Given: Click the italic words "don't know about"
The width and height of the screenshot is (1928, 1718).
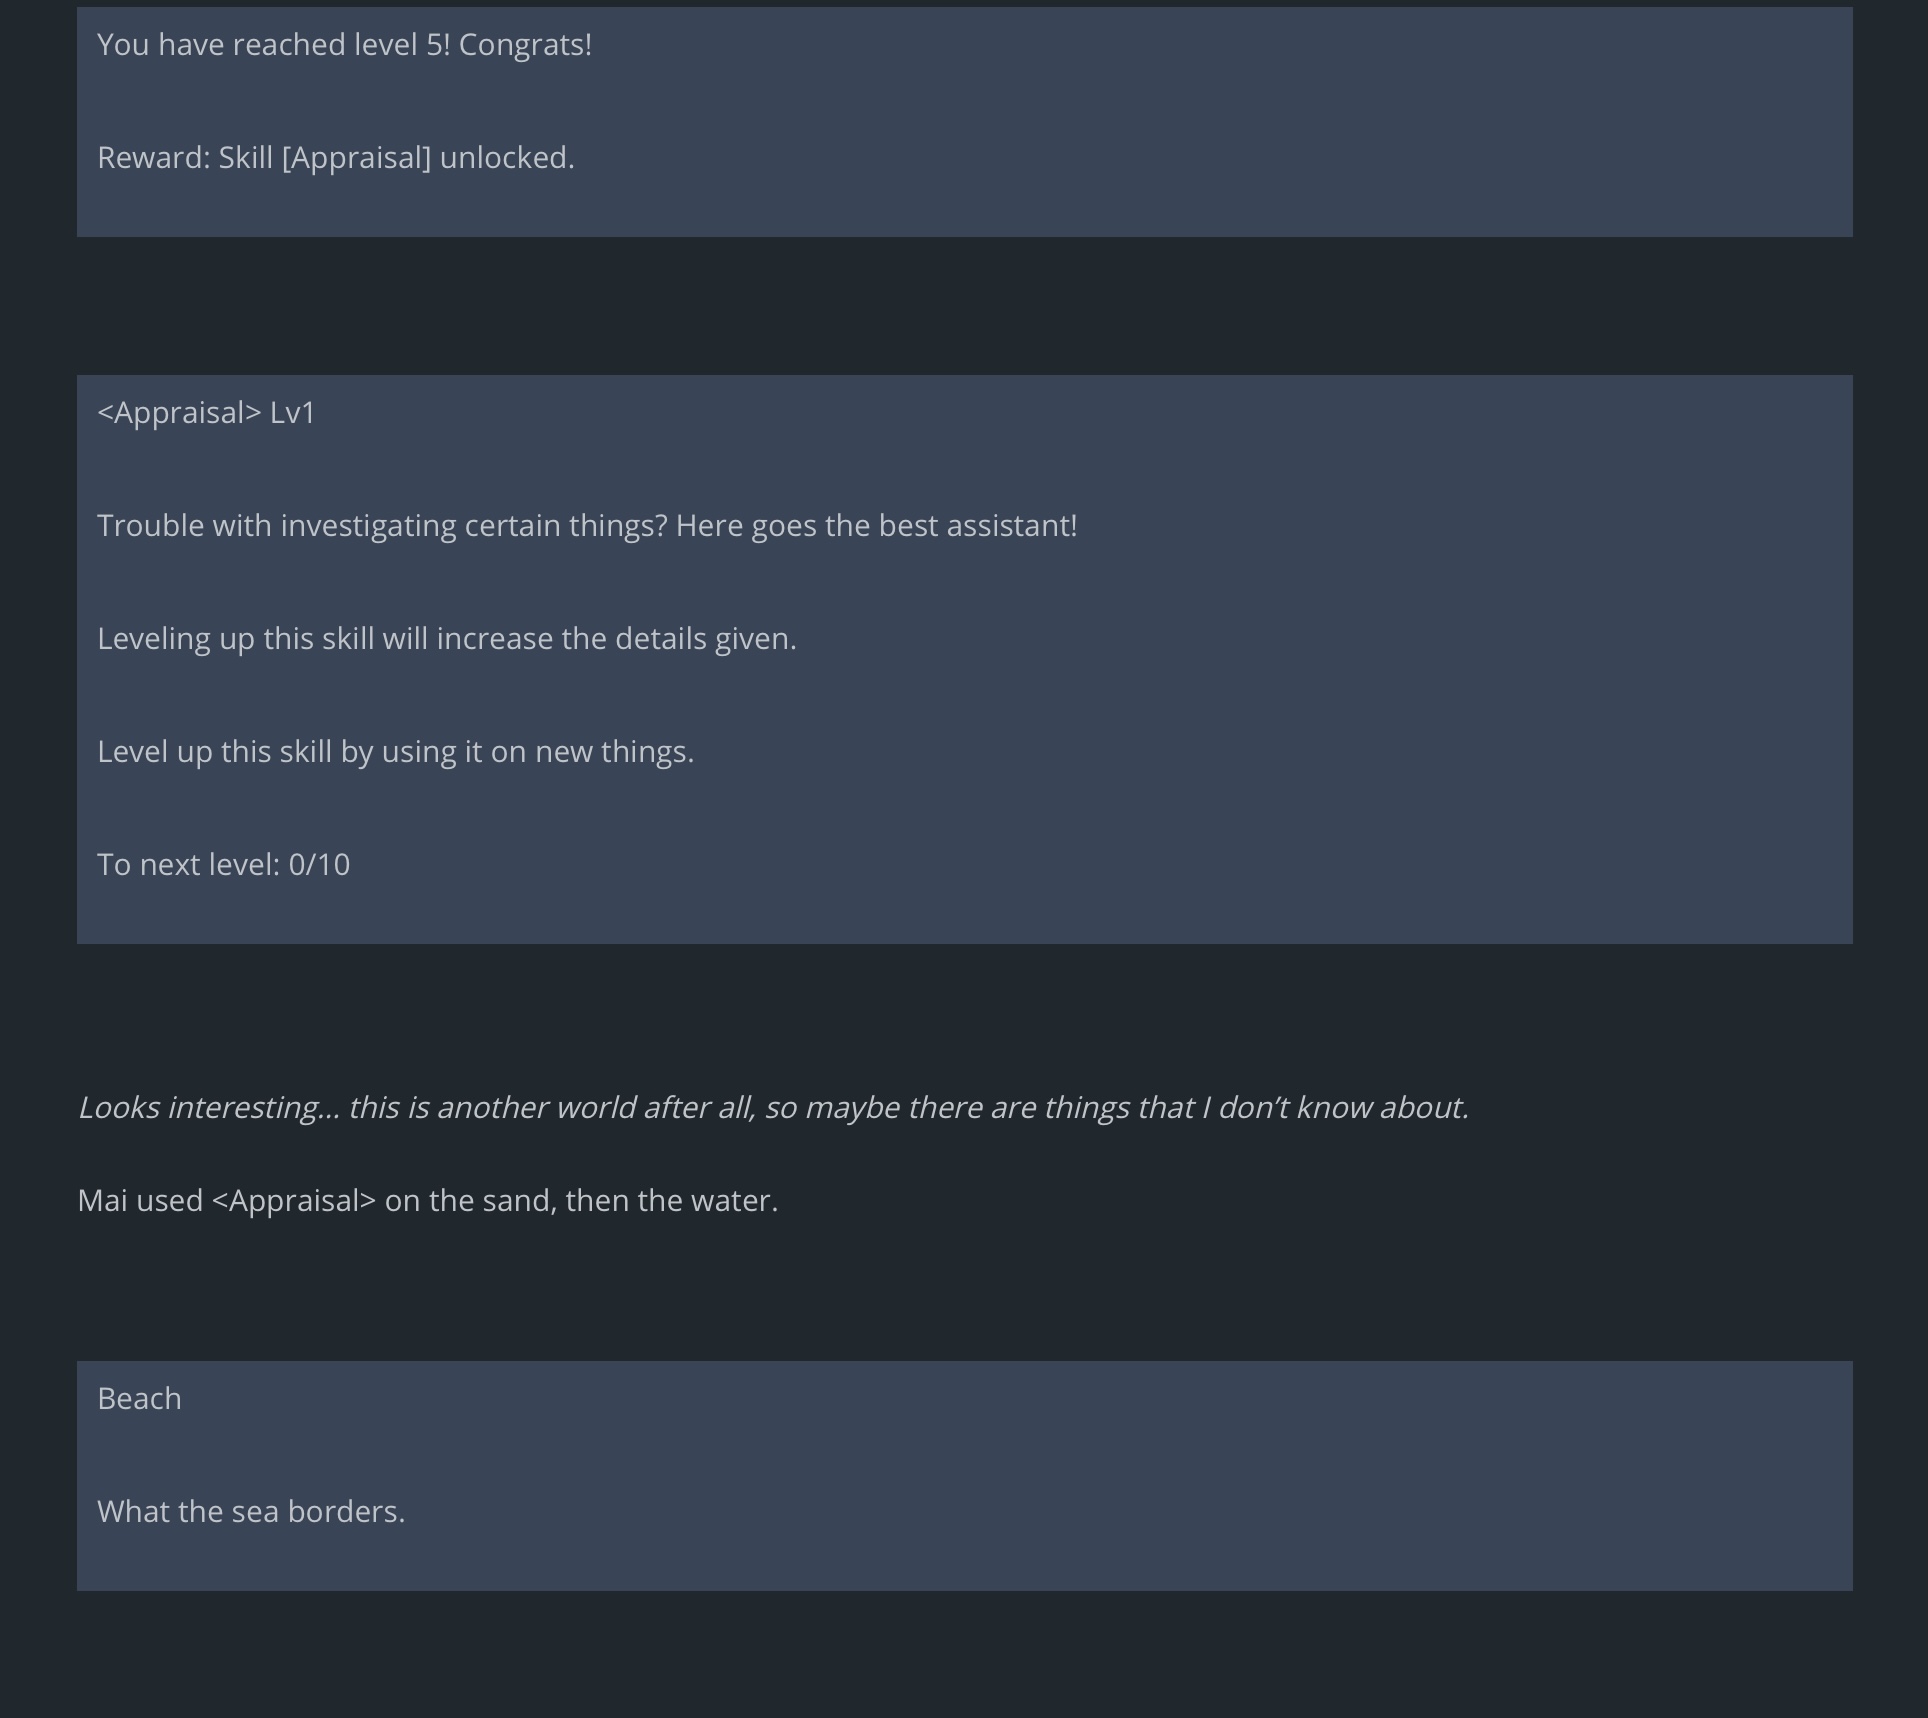Looking at the screenshot, I should pyautogui.click(x=1342, y=1108).
